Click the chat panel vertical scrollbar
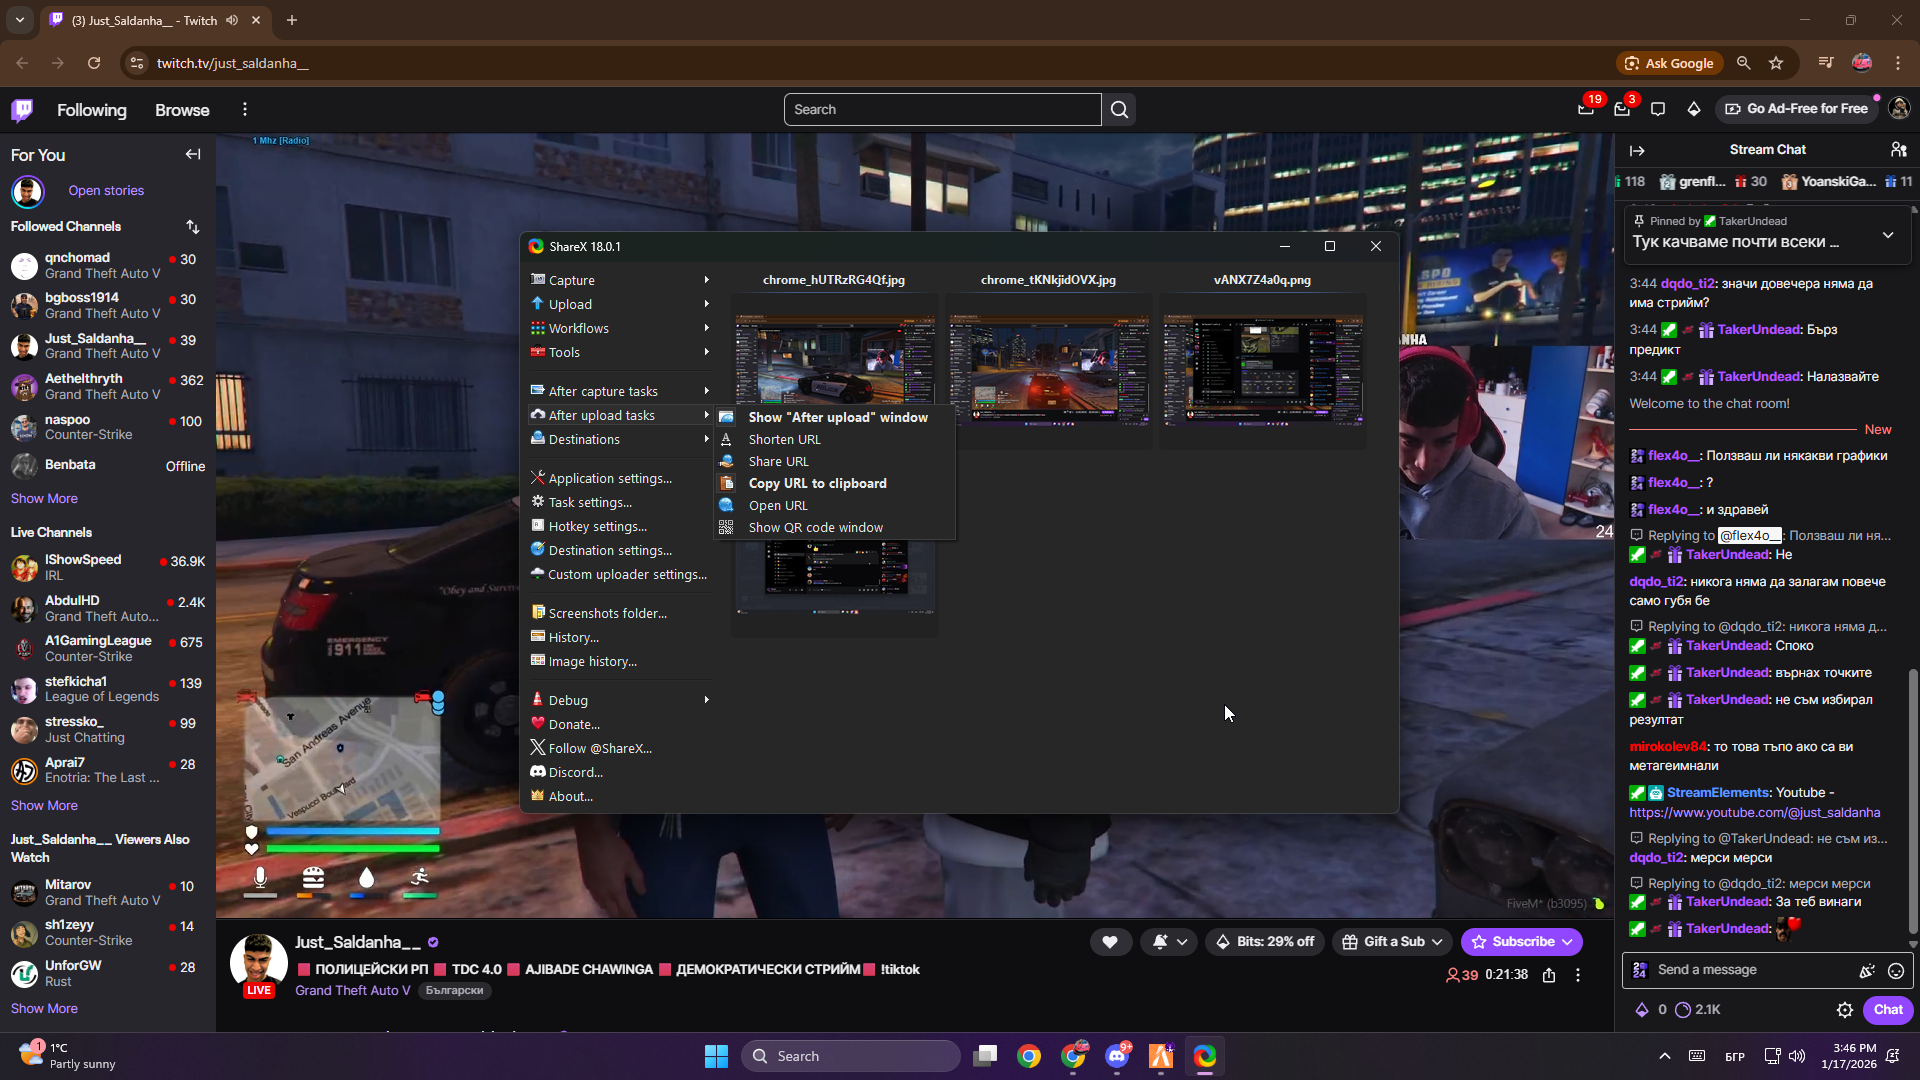 click(1912, 800)
